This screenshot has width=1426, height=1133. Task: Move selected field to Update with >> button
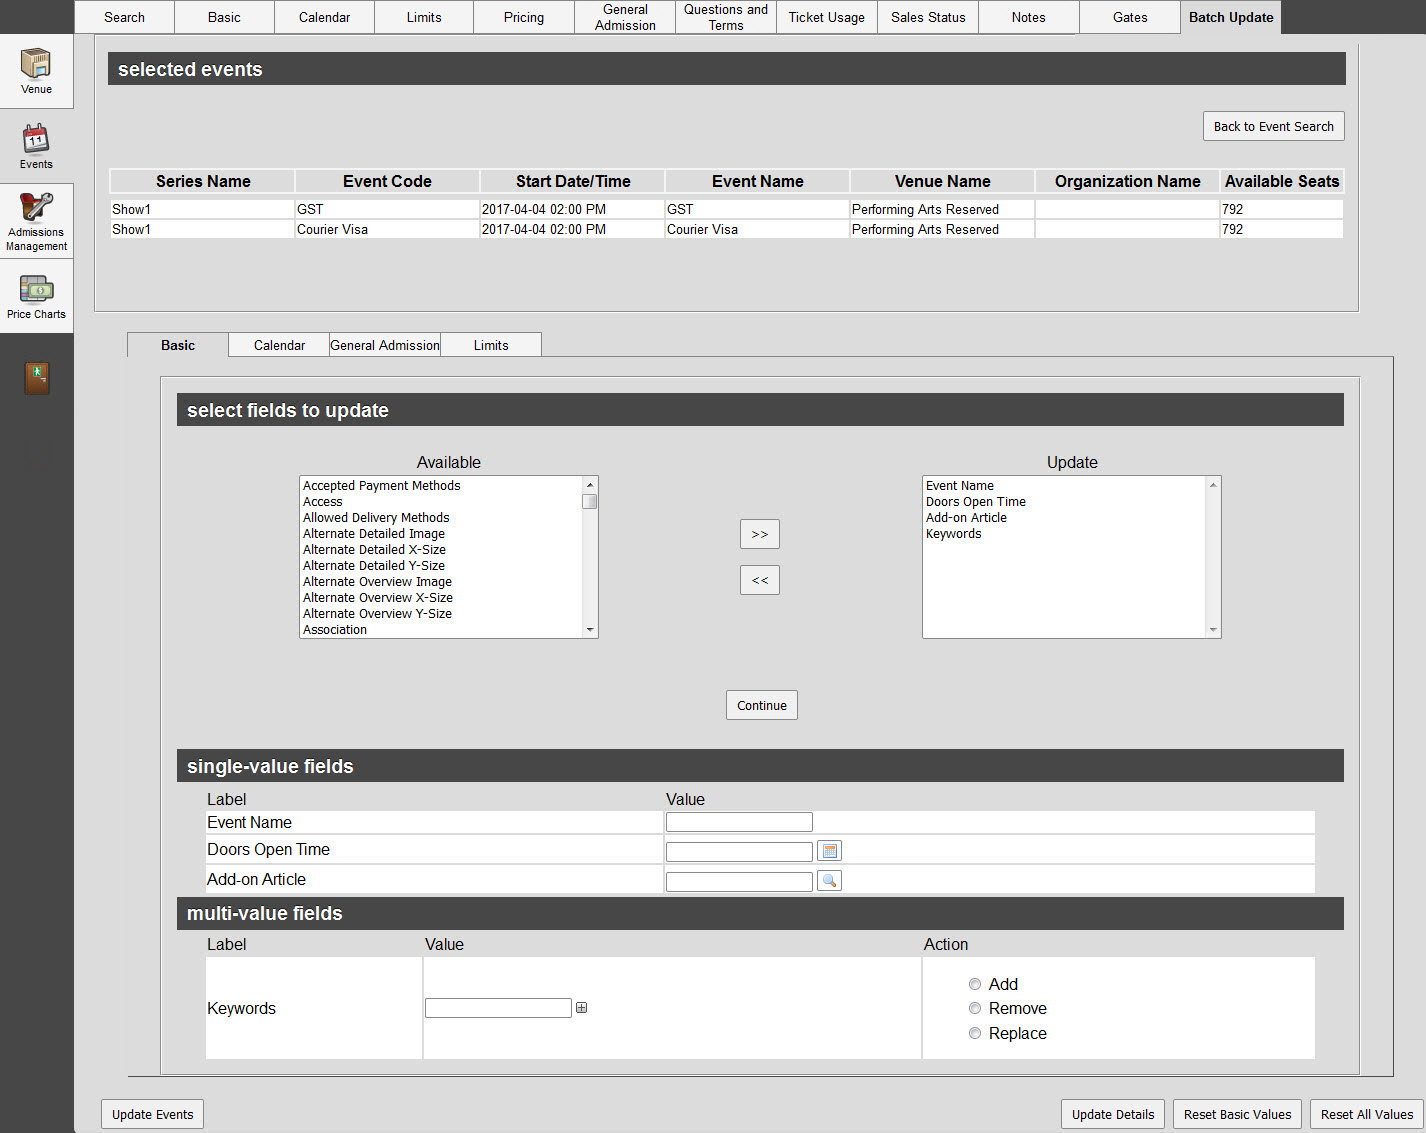coord(760,534)
